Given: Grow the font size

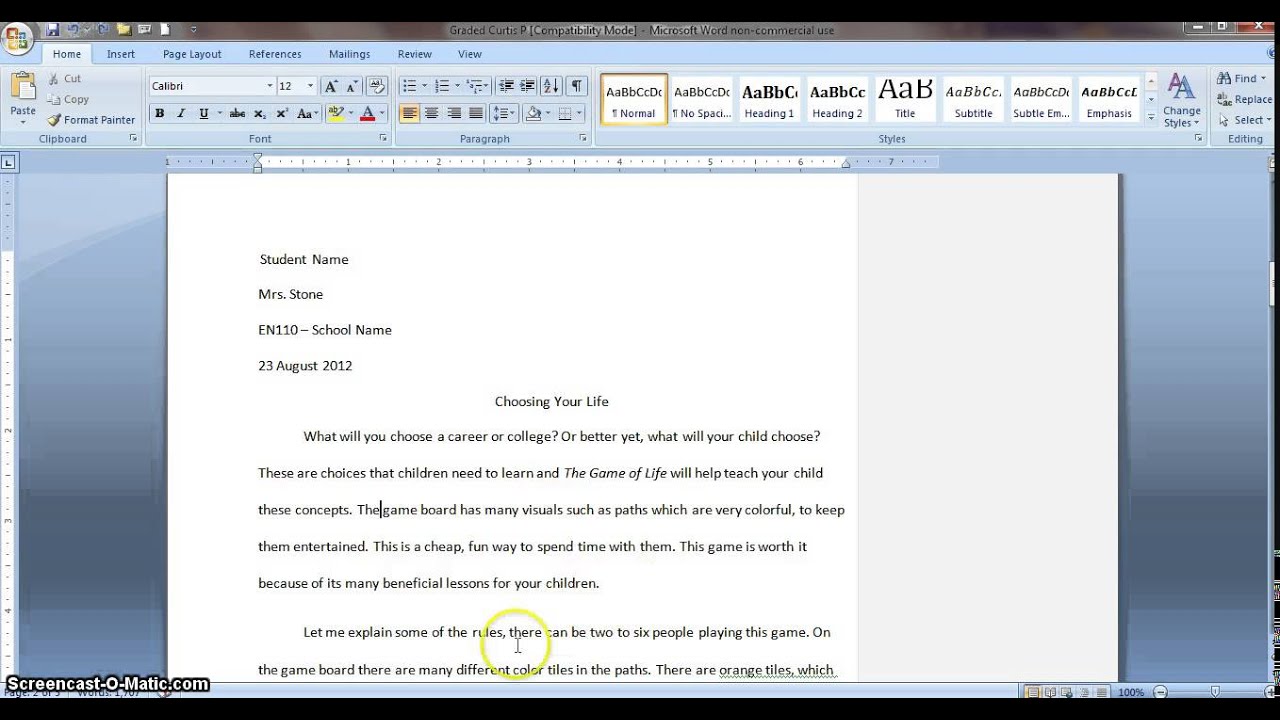Looking at the screenshot, I should (x=331, y=86).
